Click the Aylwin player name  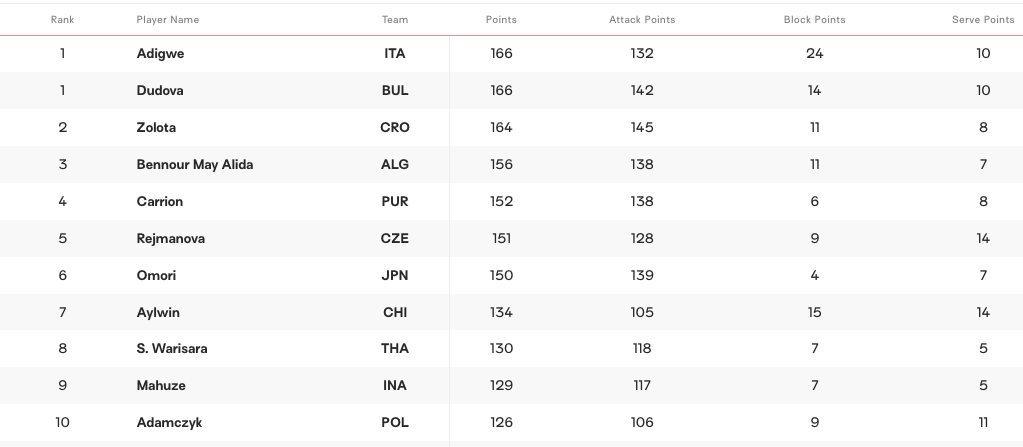158,313
